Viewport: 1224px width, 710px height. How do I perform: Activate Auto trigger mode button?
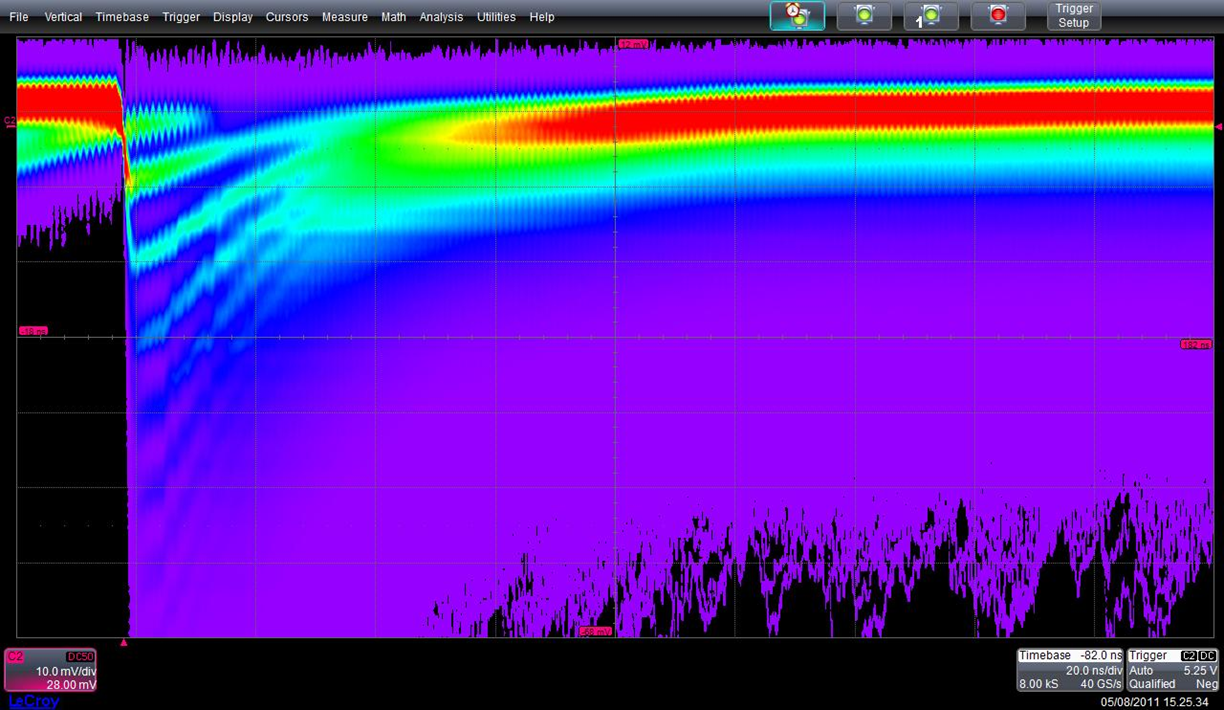pyautogui.click(x=797, y=16)
